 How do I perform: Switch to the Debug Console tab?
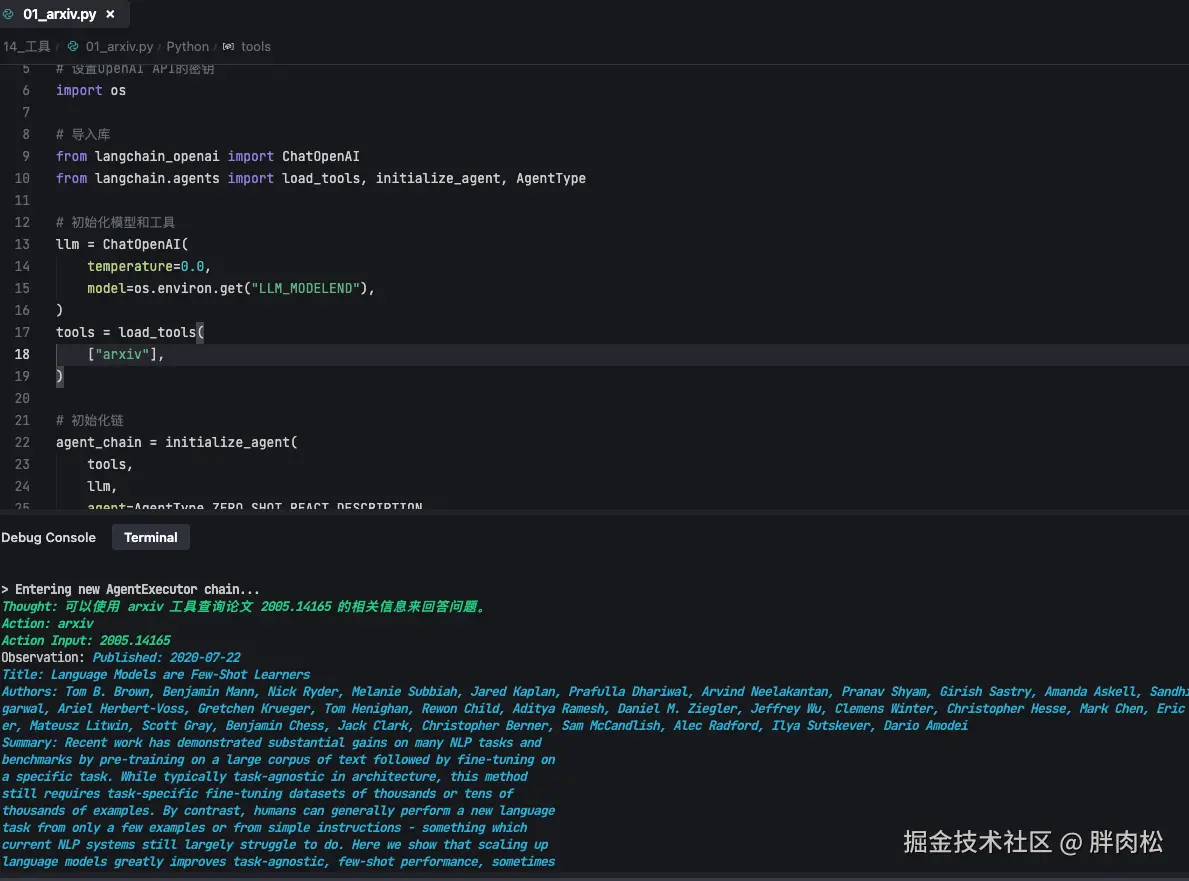coord(49,538)
